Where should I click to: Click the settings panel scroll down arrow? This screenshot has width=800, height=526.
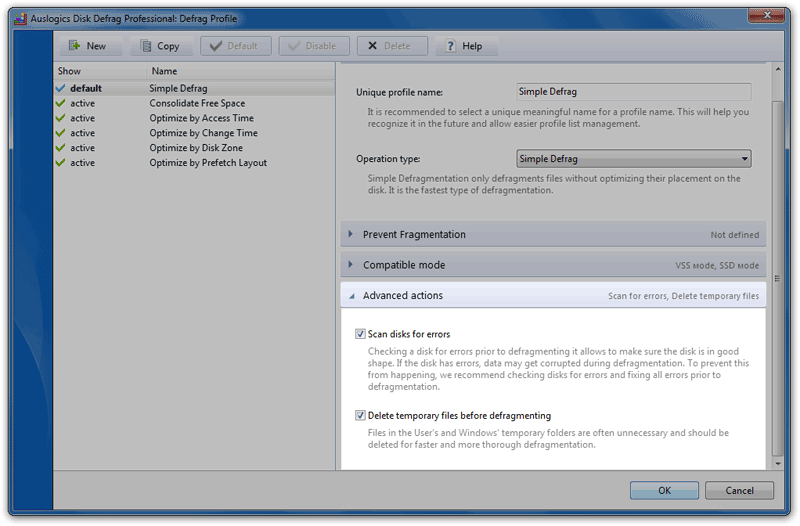coord(778,464)
